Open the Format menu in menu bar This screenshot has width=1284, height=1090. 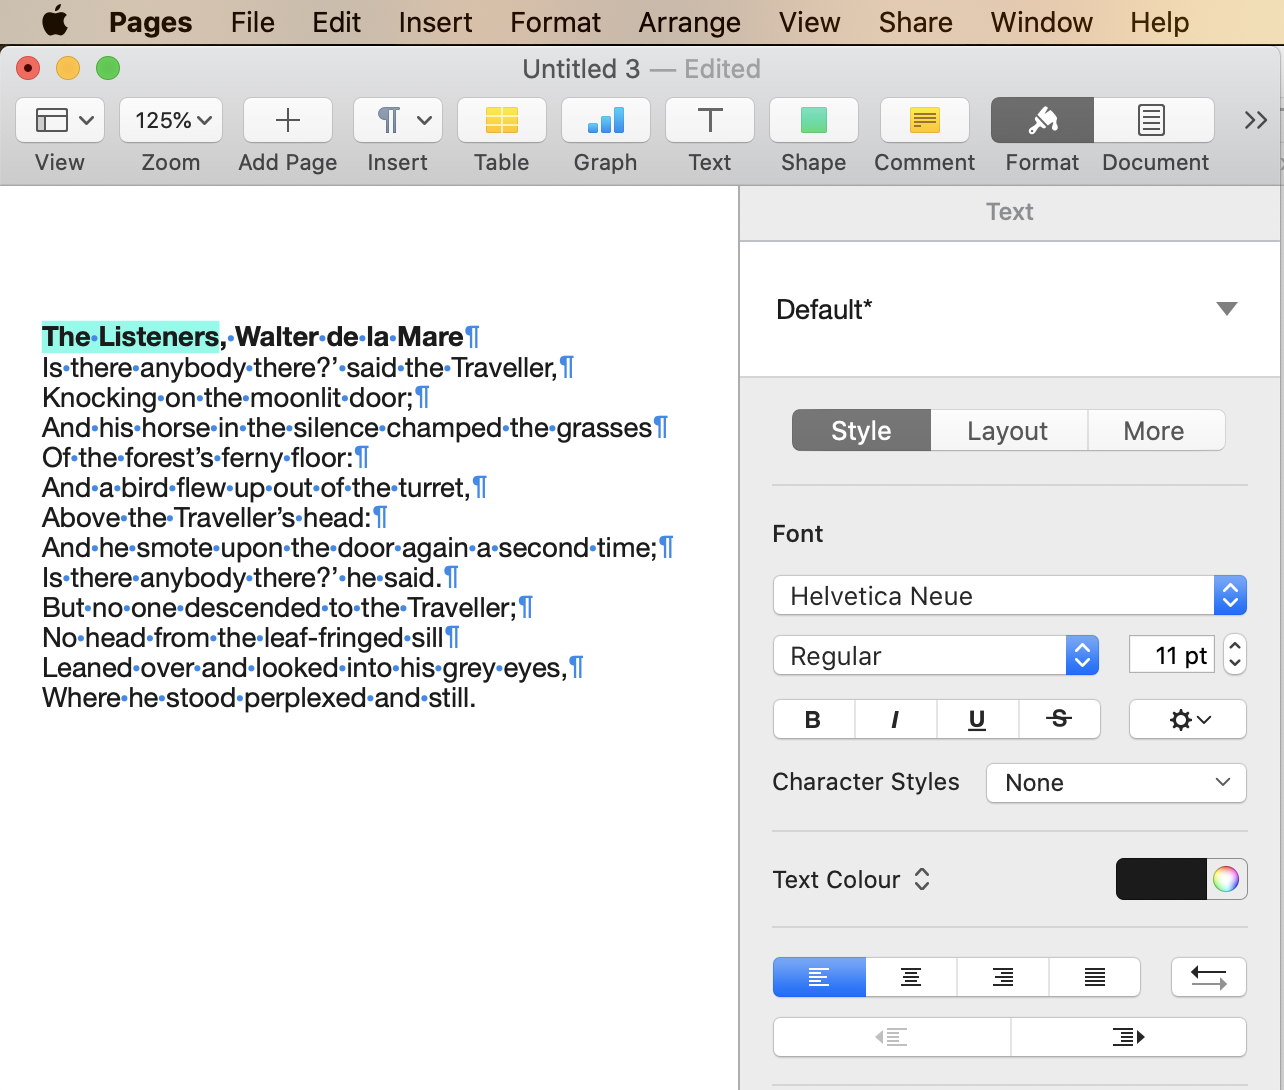(556, 22)
